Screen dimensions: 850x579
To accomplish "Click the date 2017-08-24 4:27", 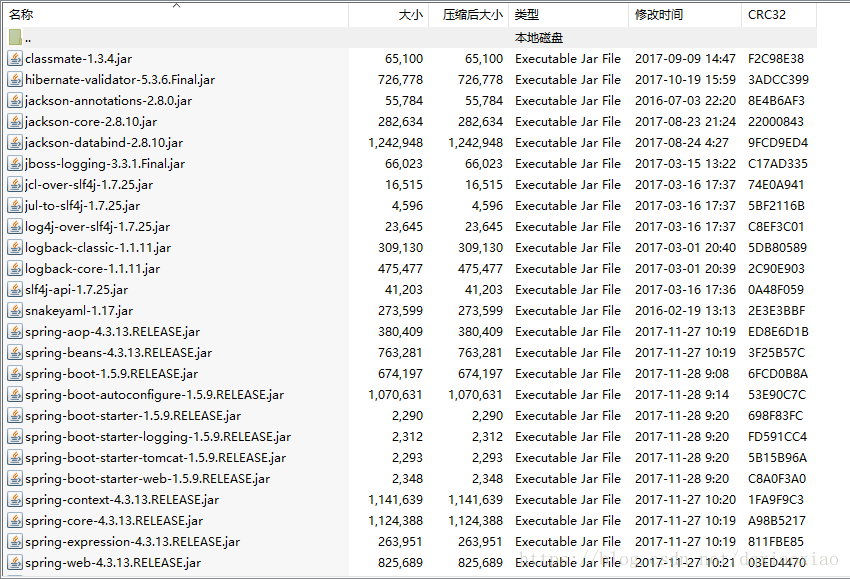I will point(681,143).
